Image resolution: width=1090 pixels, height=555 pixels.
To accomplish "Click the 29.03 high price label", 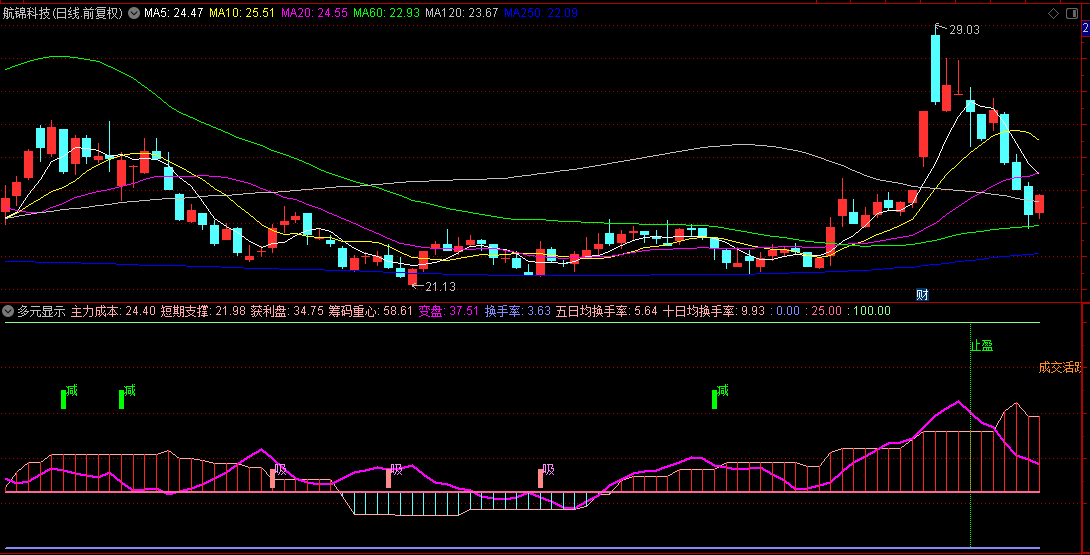I will [964, 30].
